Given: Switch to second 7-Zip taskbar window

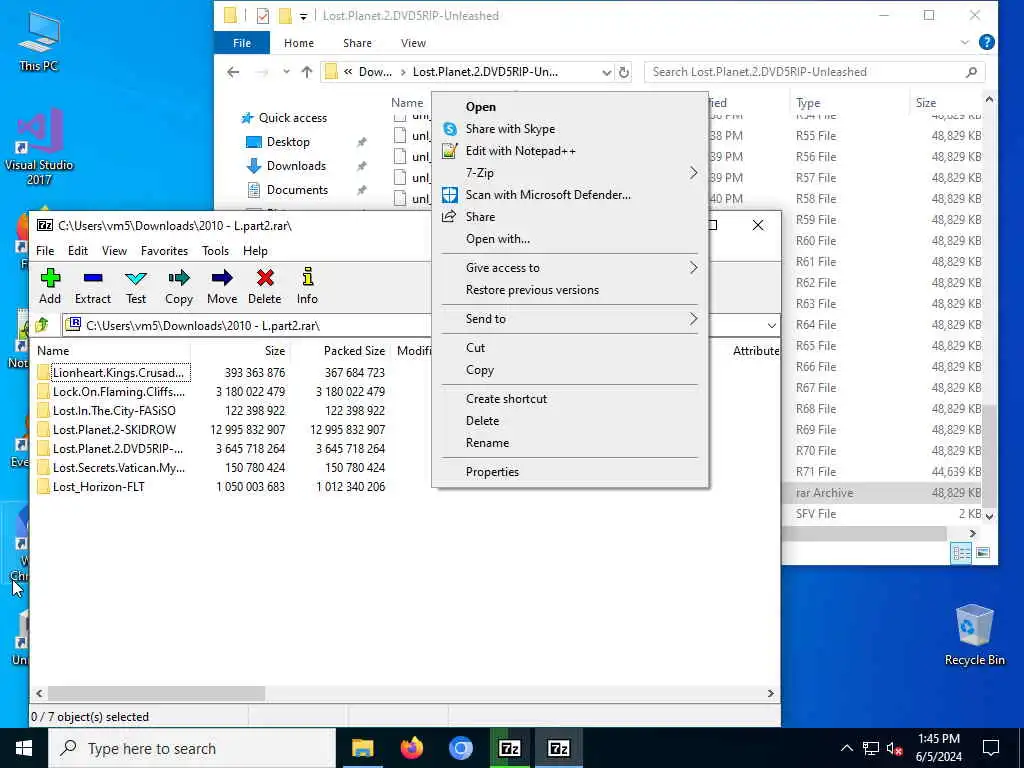Looking at the screenshot, I should coord(558,748).
